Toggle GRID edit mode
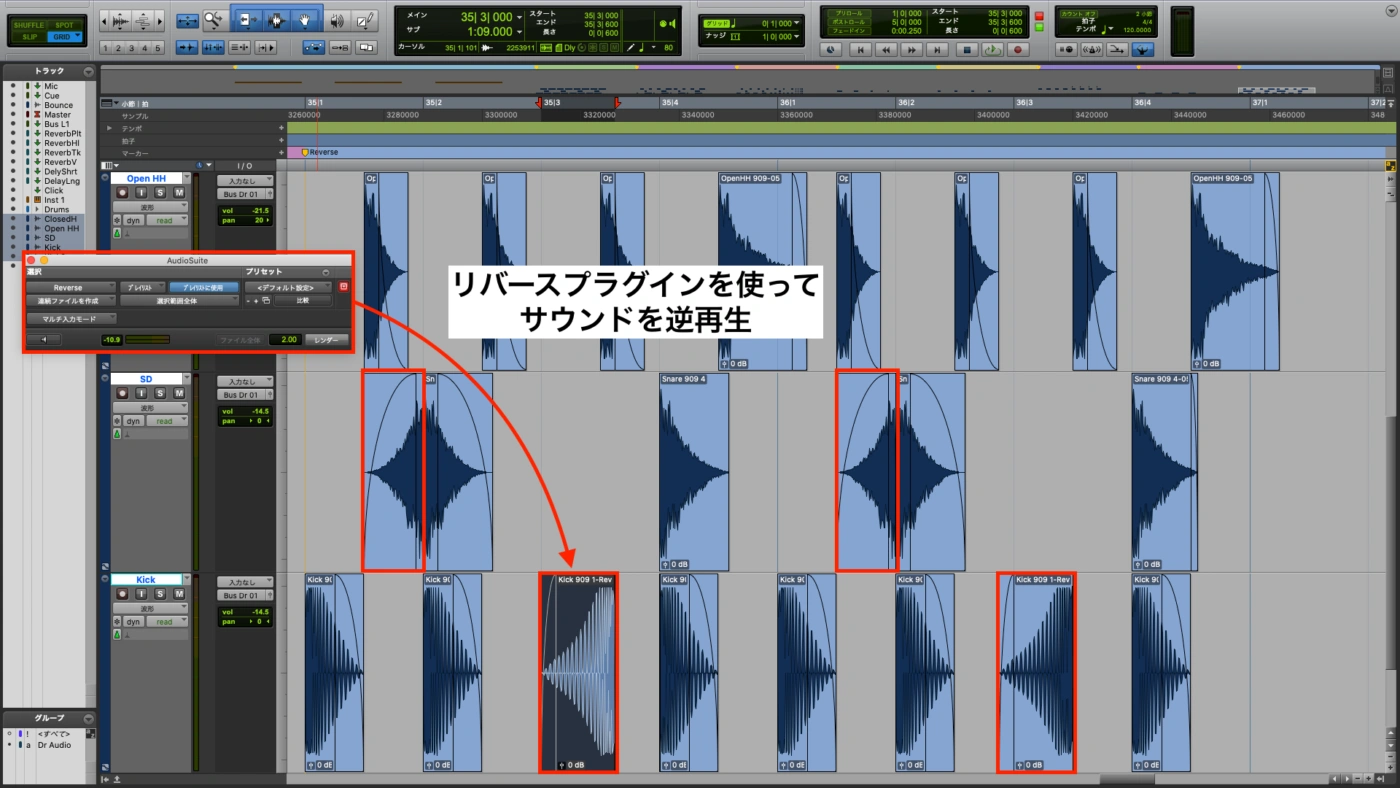 click(x=64, y=37)
